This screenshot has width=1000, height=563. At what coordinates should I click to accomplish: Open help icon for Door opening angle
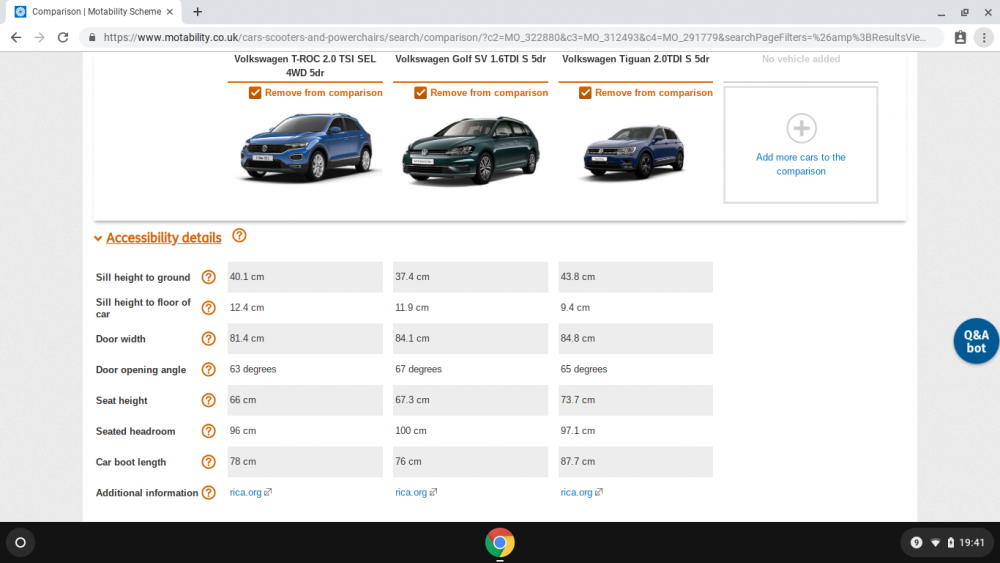pyautogui.click(x=209, y=370)
